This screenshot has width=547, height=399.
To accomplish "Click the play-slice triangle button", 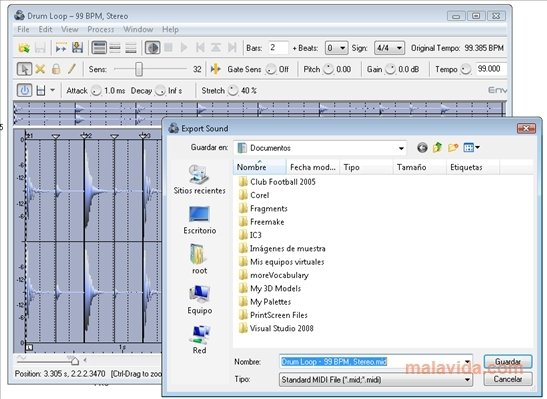I will coord(216,48).
